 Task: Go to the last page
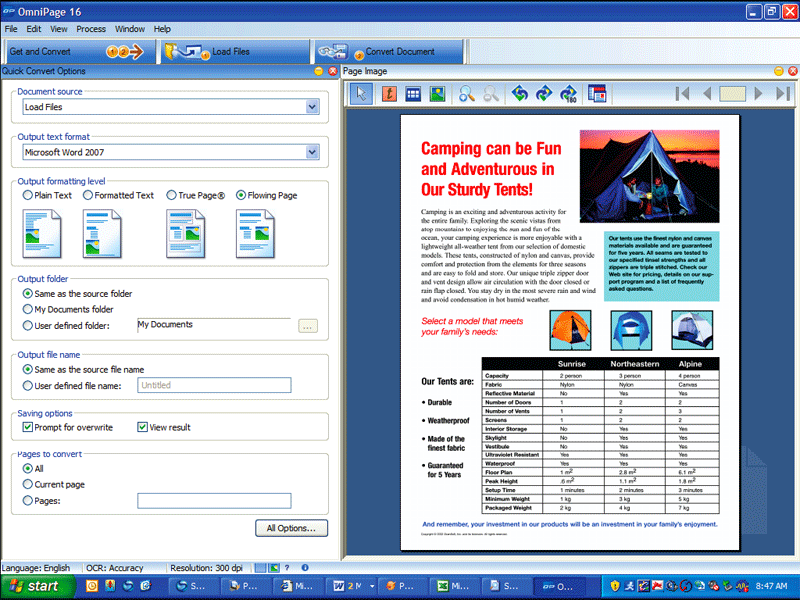pyautogui.click(x=783, y=93)
